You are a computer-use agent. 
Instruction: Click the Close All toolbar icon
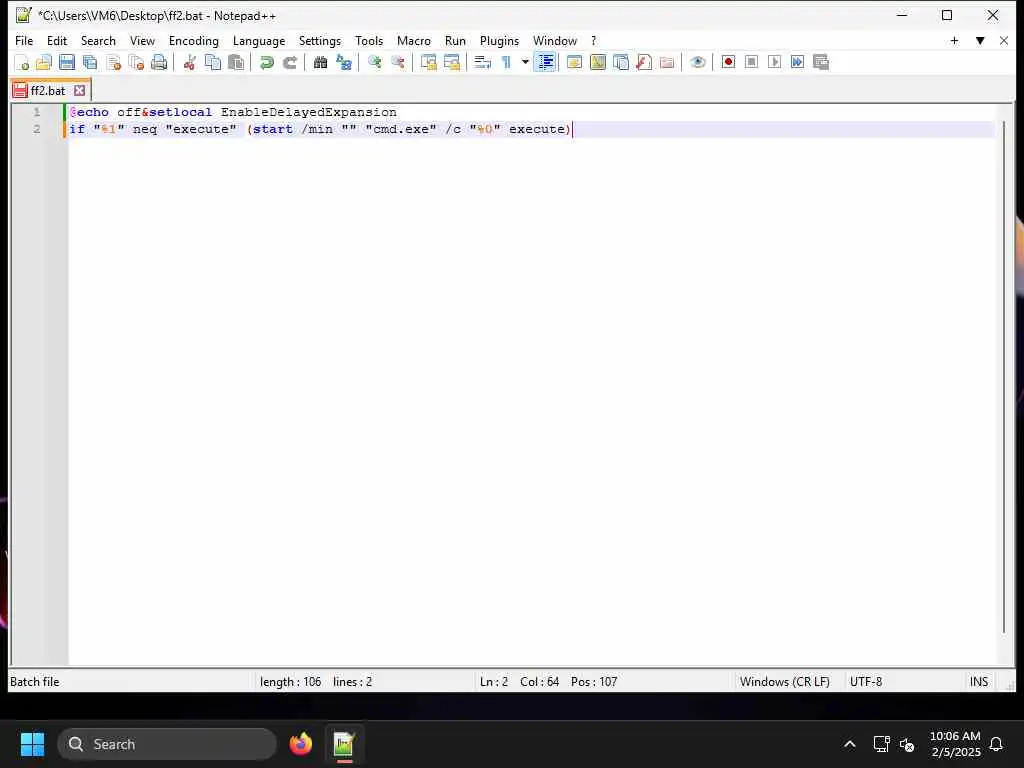click(x=136, y=63)
